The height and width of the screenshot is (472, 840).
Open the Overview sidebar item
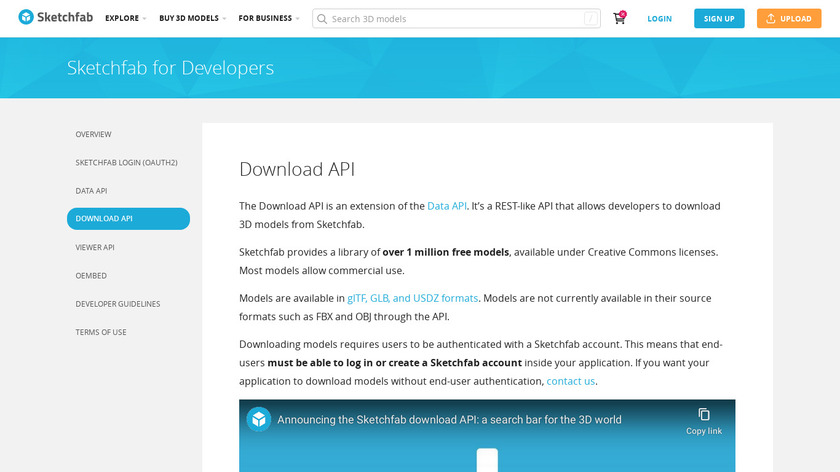pos(93,134)
